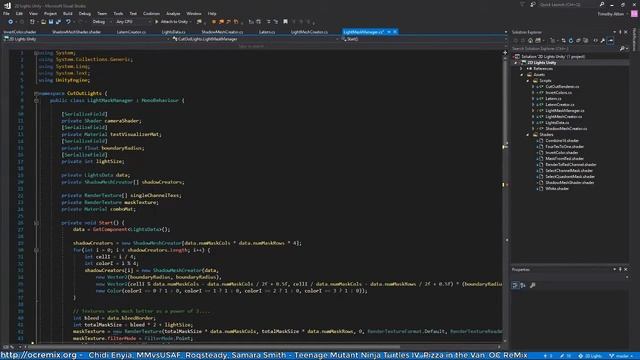Expand the CutOutRenderer.cs node

pos(533,87)
